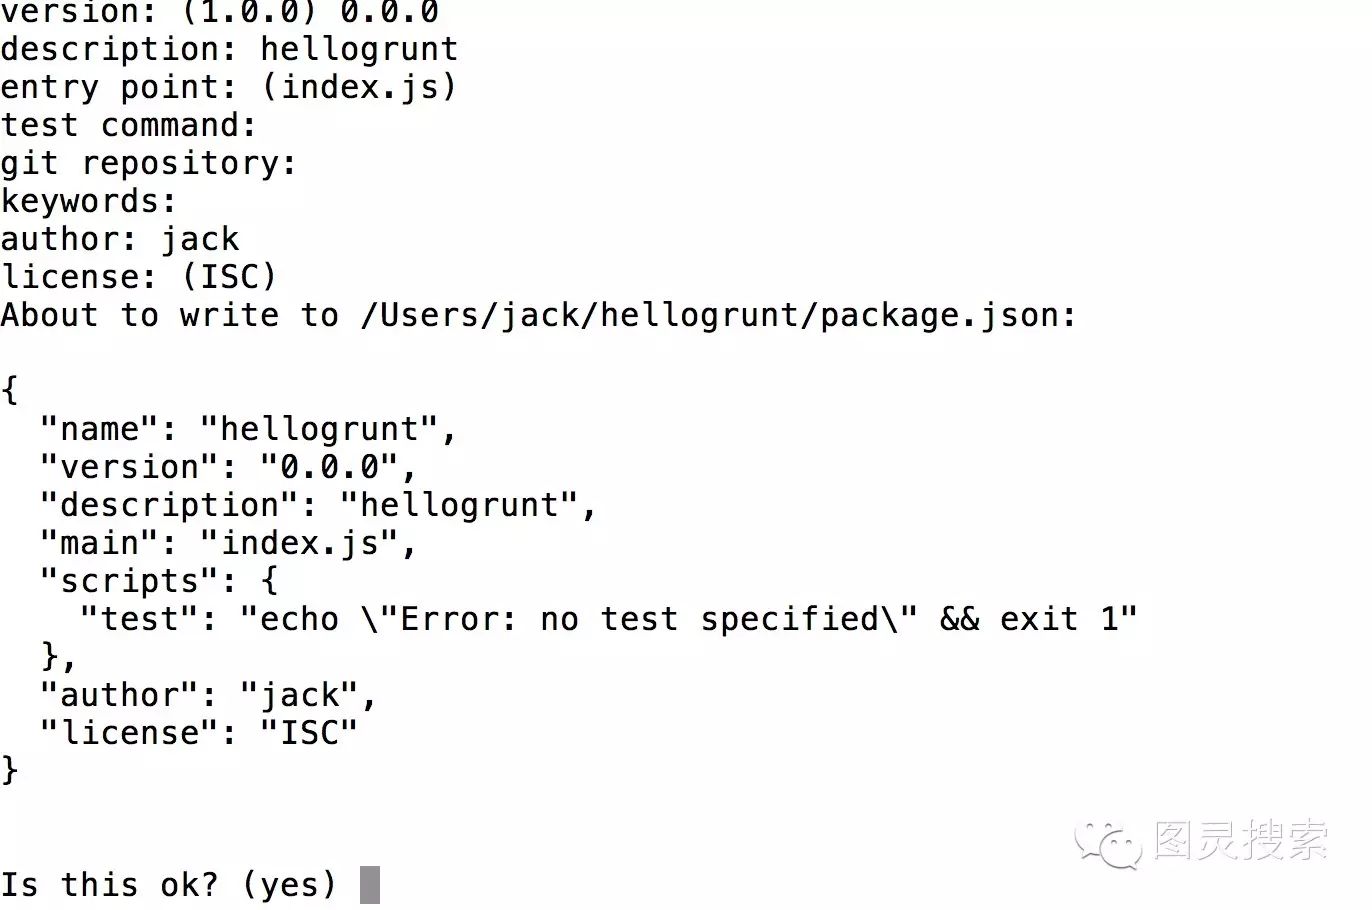The height and width of the screenshot is (910, 1372).
Task: Click the "description": "hellogrunt" JSON line
Action: tap(318, 505)
